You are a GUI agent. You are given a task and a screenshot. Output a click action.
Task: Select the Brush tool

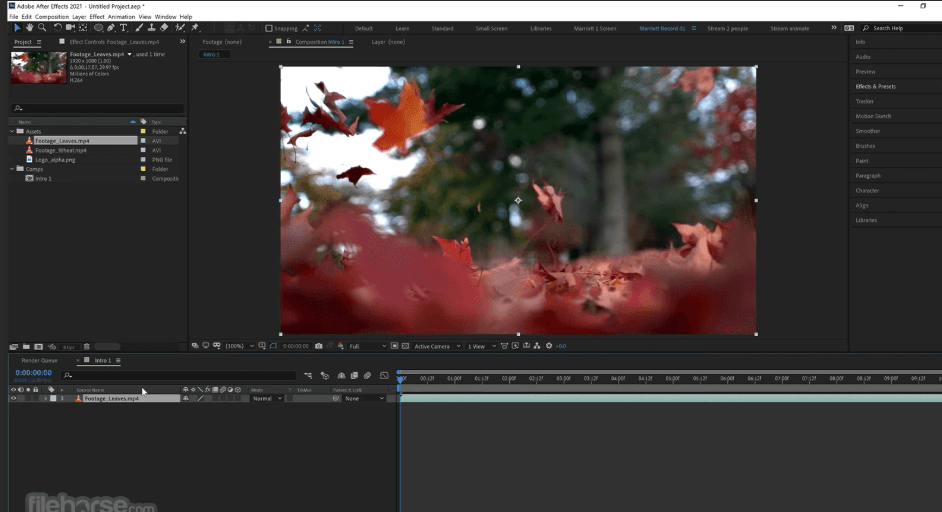[139, 28]
